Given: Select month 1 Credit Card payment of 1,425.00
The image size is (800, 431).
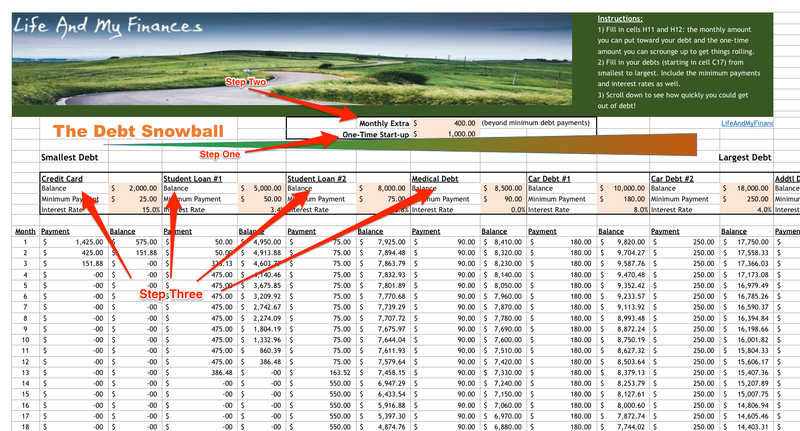Looking at the screenshot, I should pyautogui.click(x=74, y=241).
